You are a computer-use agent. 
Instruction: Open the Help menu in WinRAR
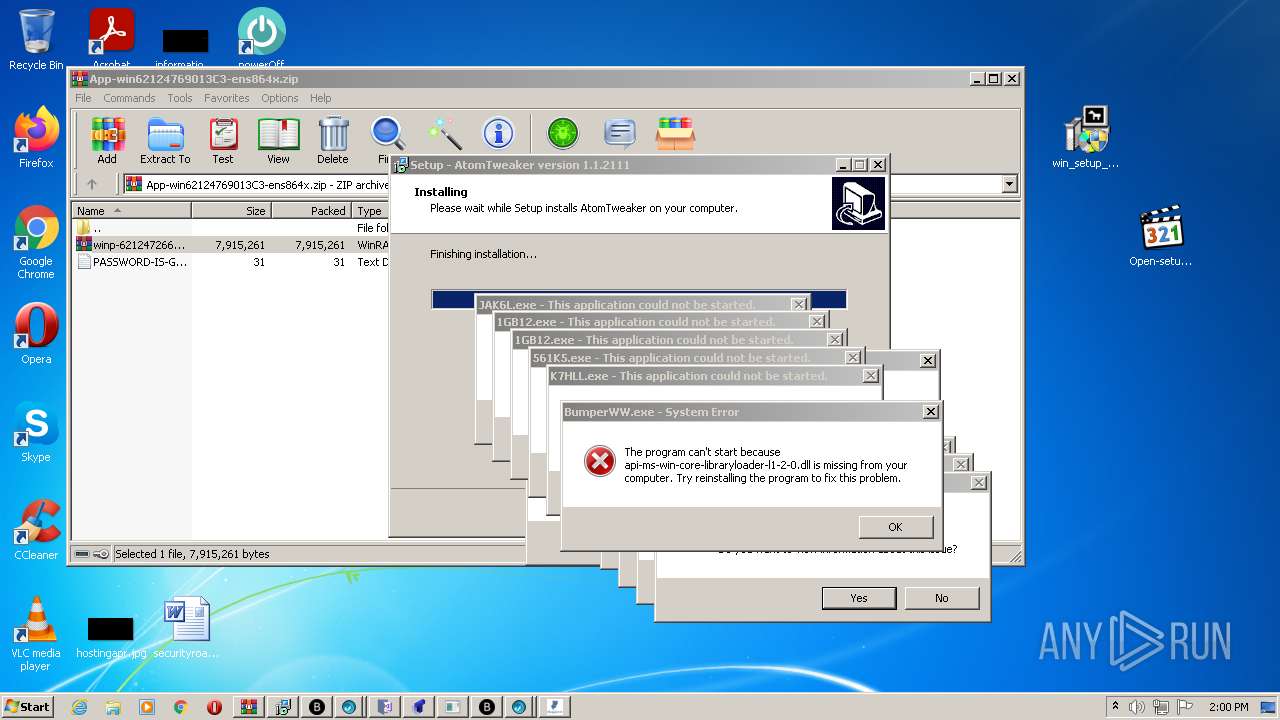pos(320,98)
